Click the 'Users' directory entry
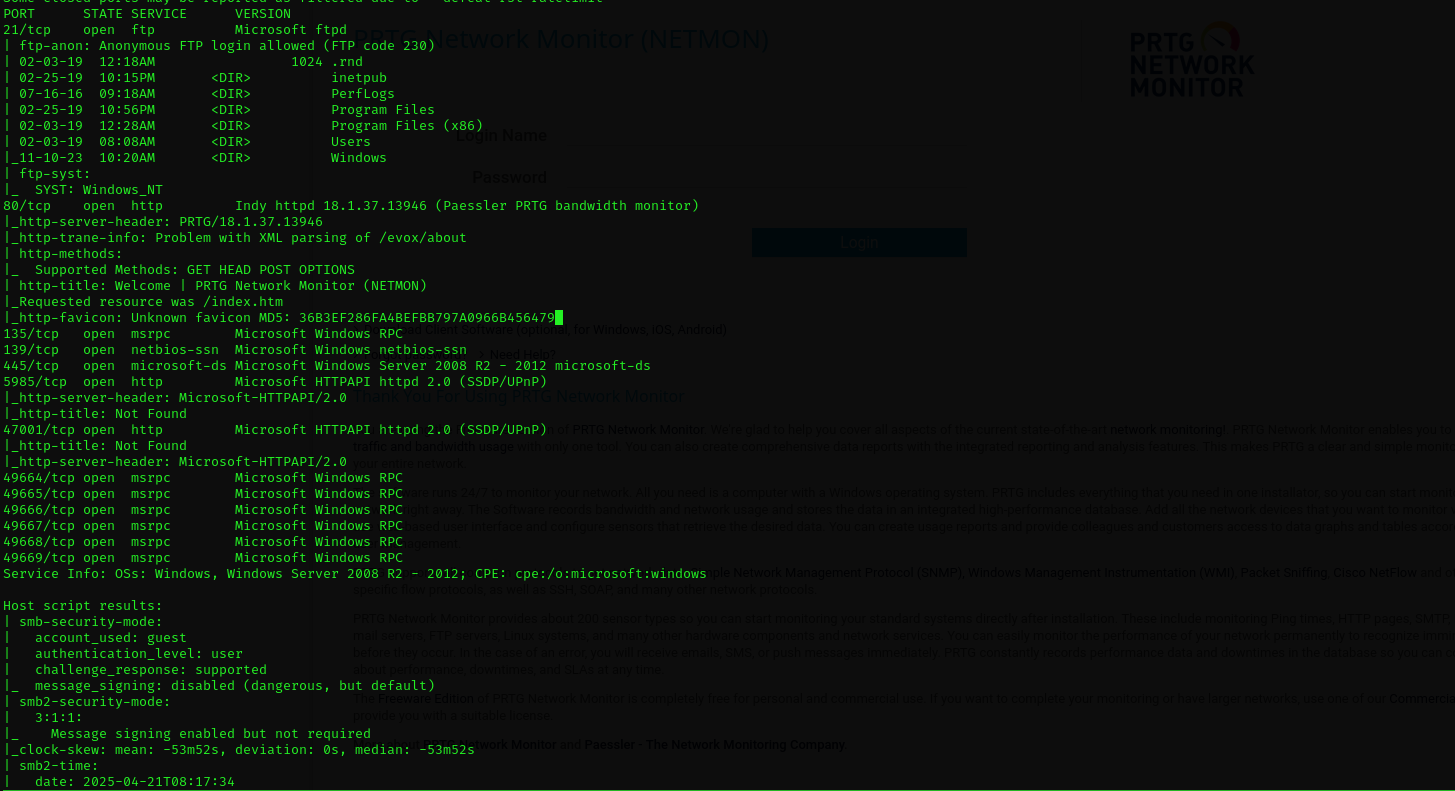Image resolution: width=1455 pixels, height=791 pixels. point(351,142)
